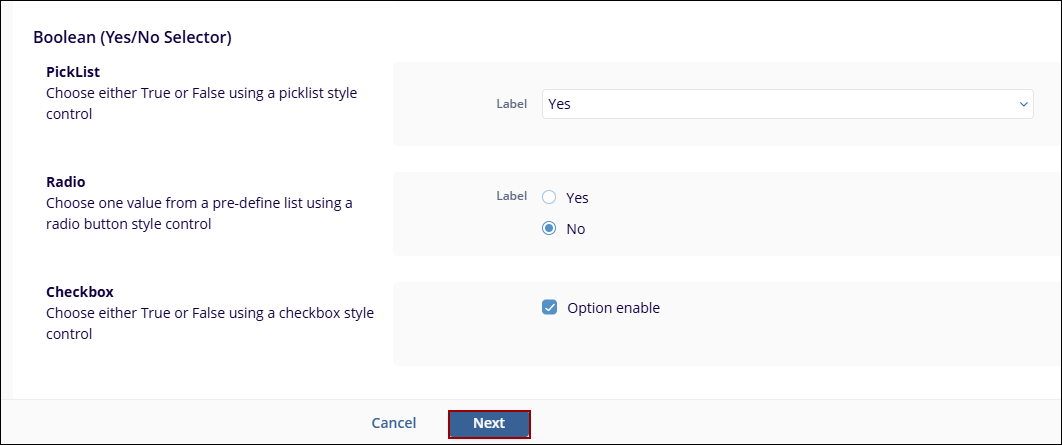Toggle the Option enable checkbox

pyautogui.click(x=549, y=308)
